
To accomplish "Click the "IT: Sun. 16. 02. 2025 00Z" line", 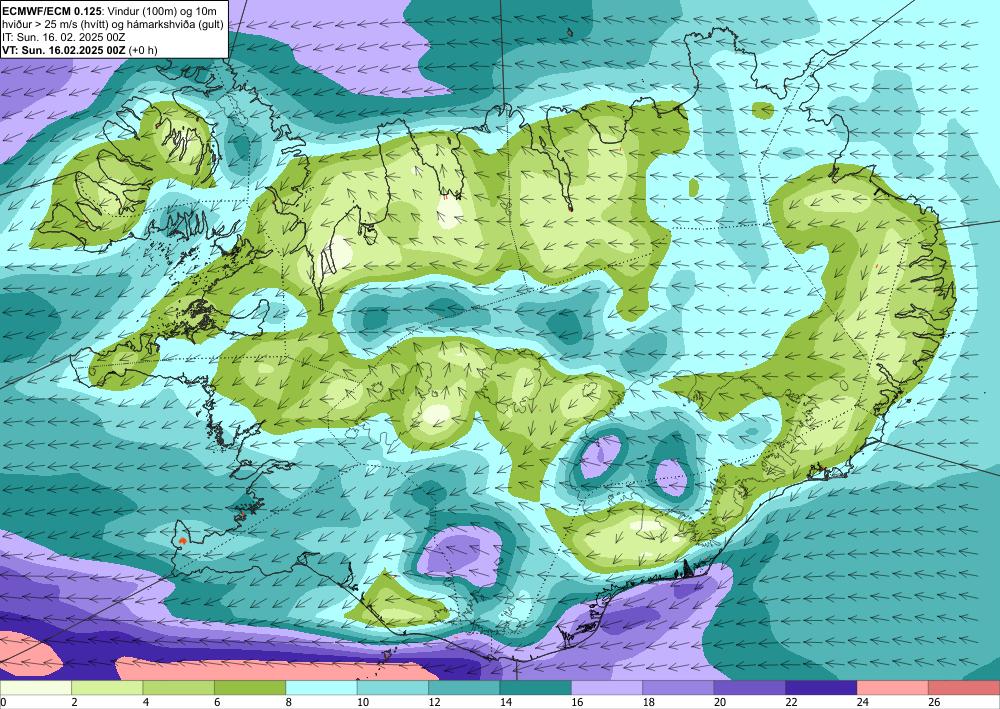I will tap(64, 36).
